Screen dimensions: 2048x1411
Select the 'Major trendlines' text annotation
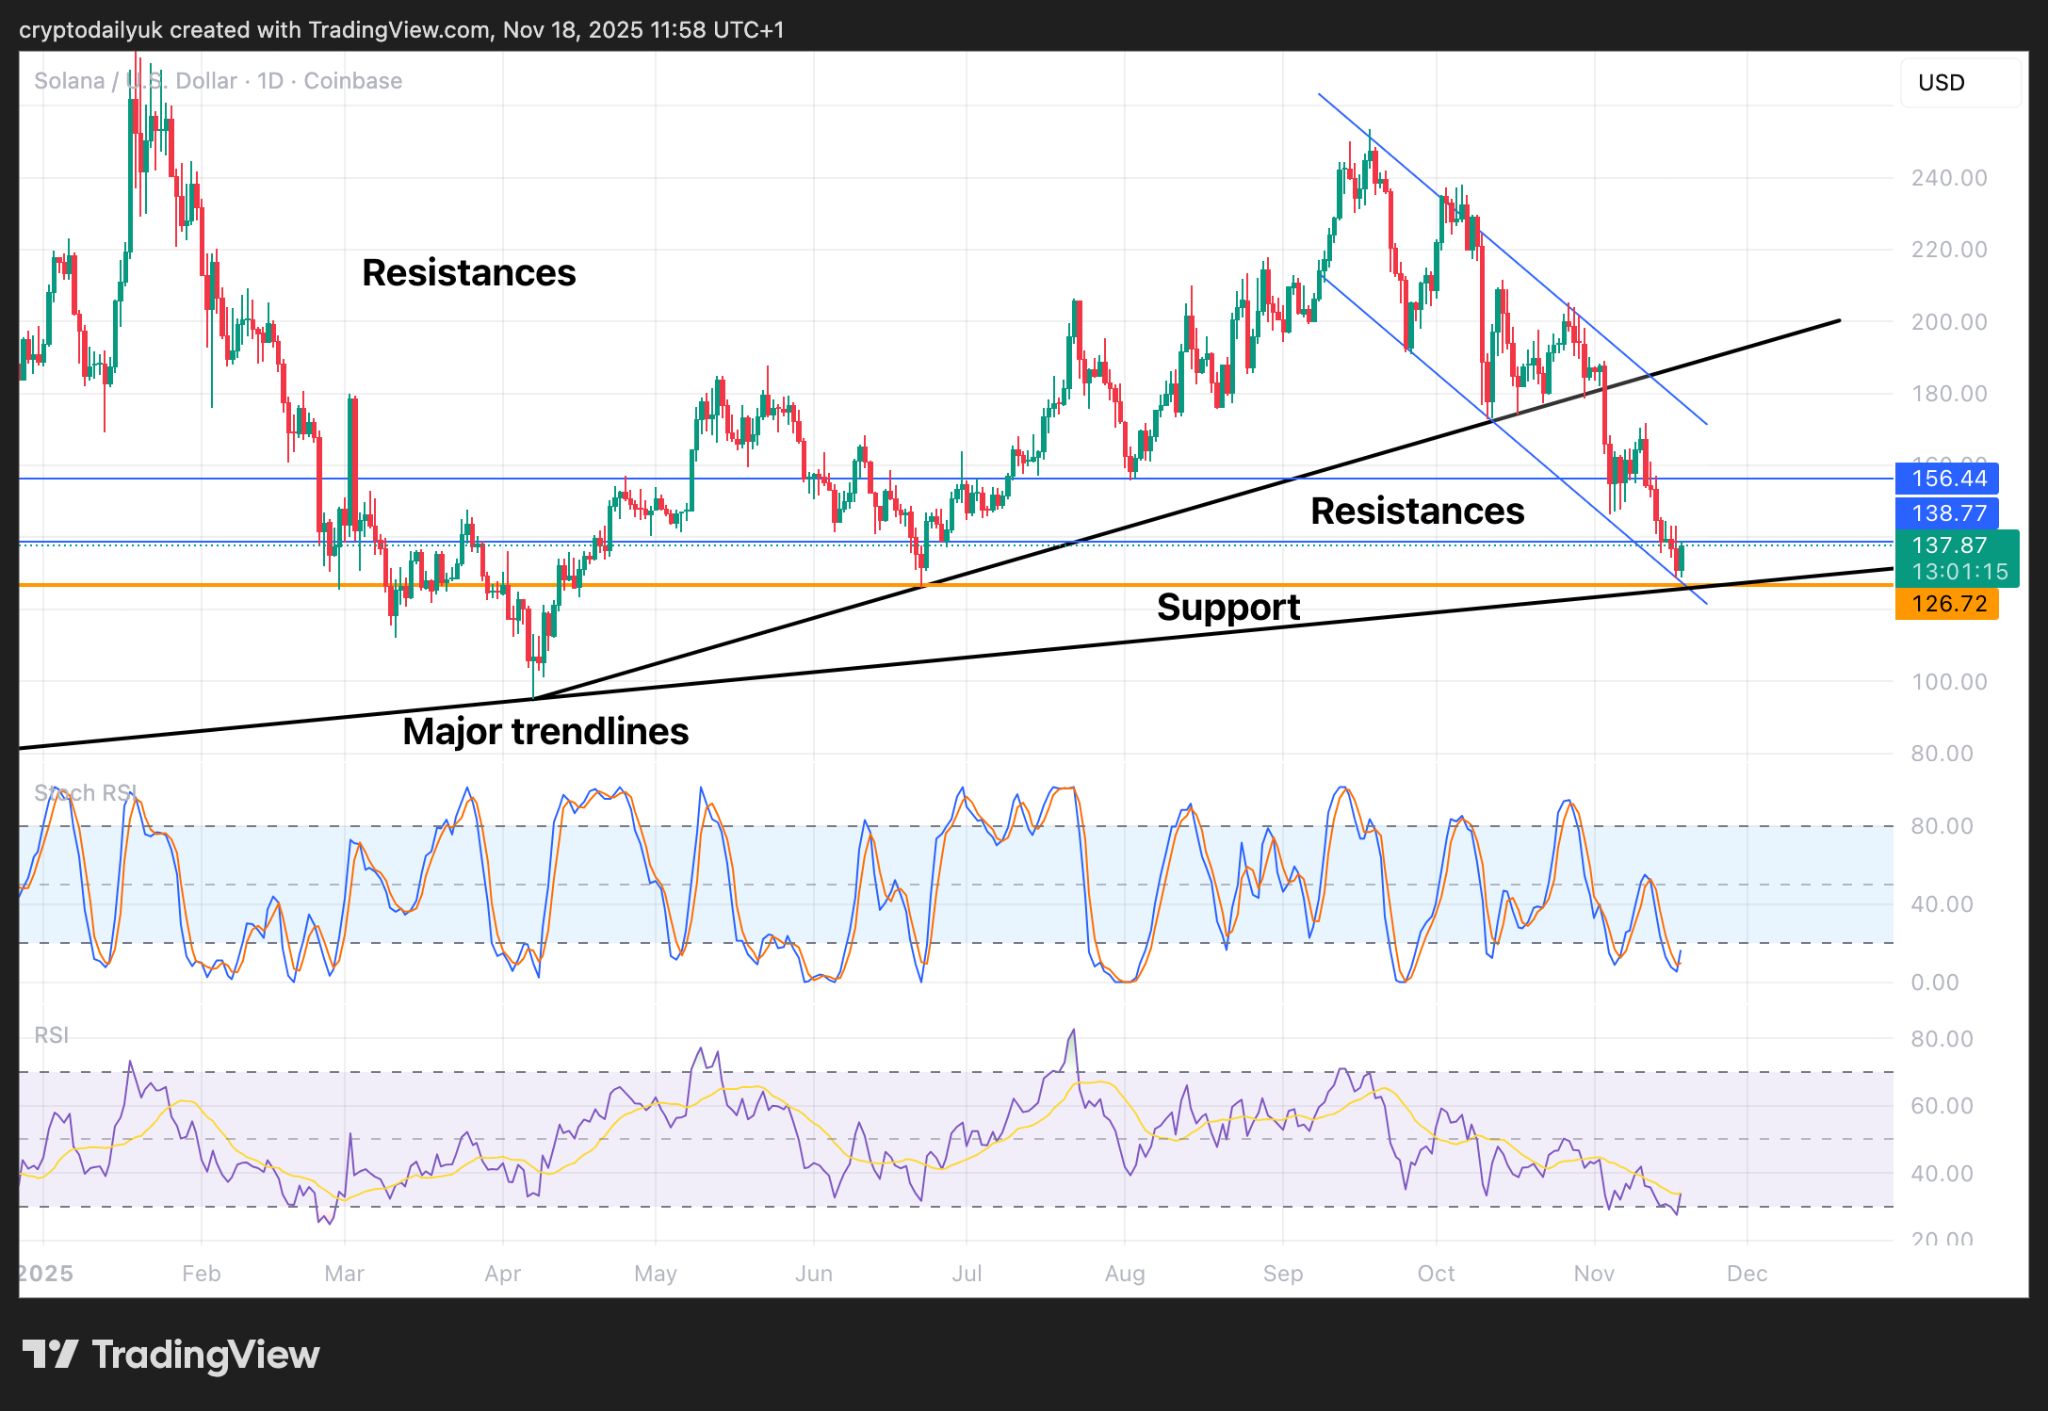click(545, 731)
